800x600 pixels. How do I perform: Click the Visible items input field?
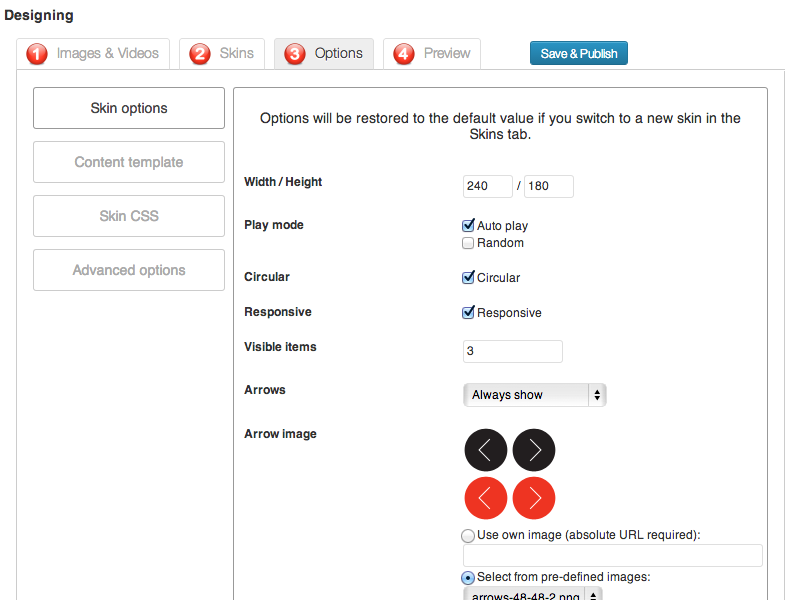coord(513,351)
